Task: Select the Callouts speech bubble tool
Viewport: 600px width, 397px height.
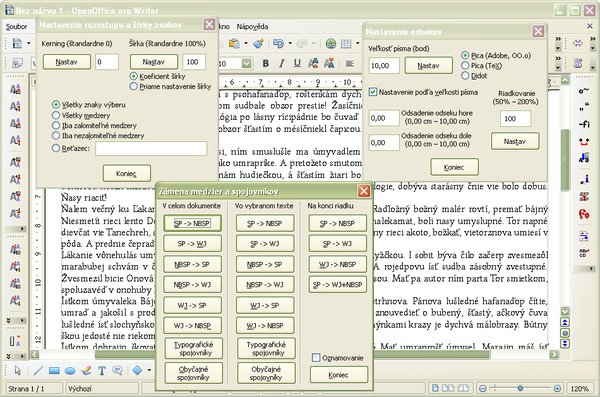Action: pos(117,370)
